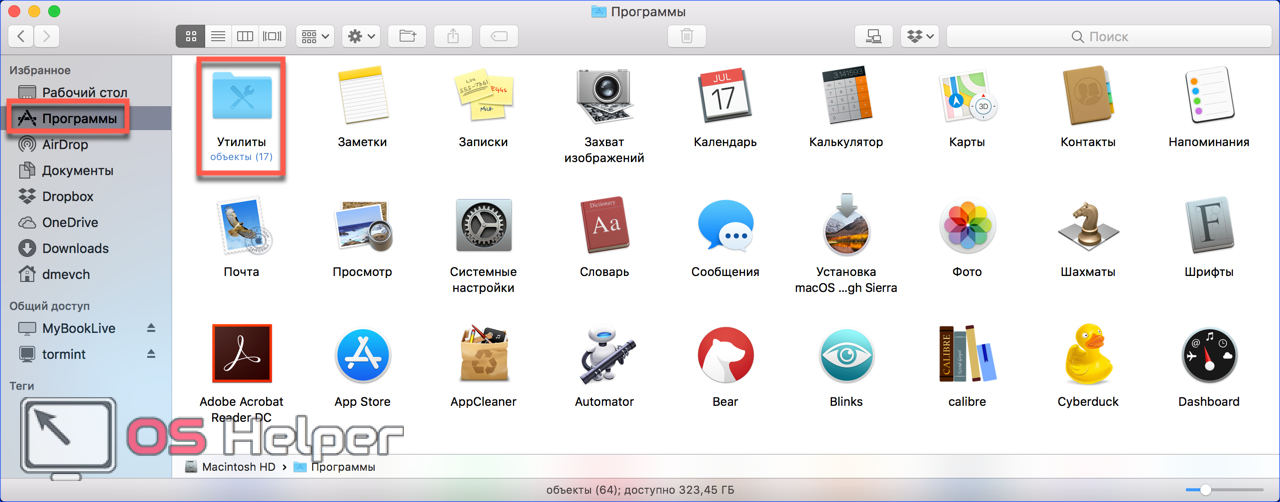
Task: Open the Dropbox toolbar dropdown
Action: (919, 36)
